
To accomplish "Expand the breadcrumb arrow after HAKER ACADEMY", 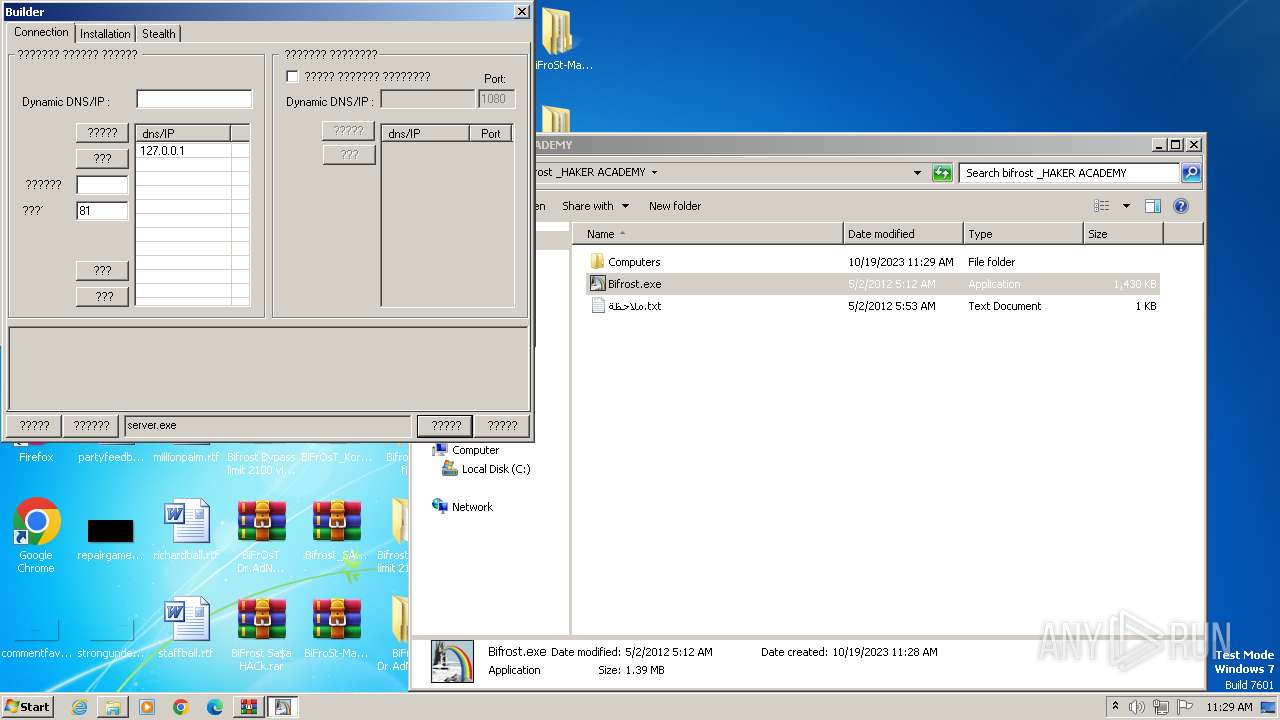I will click(654, 172).
